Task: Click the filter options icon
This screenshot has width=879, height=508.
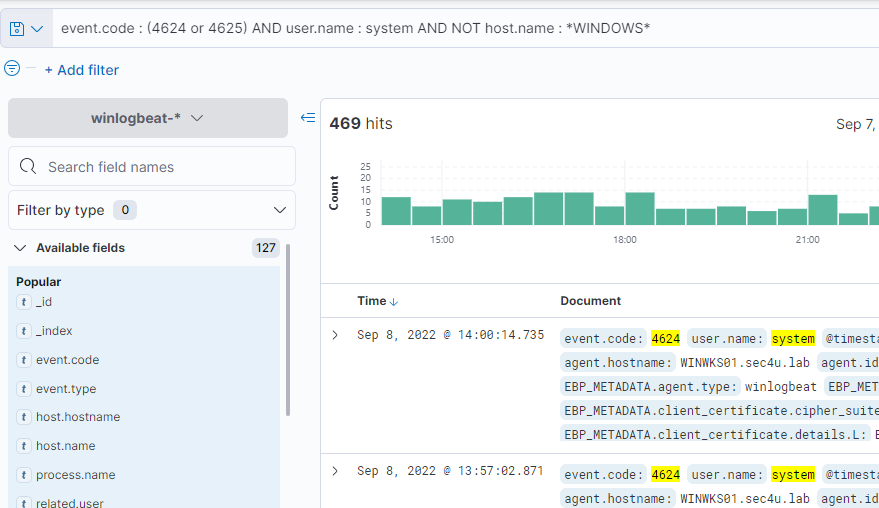Action: (12, 69)
